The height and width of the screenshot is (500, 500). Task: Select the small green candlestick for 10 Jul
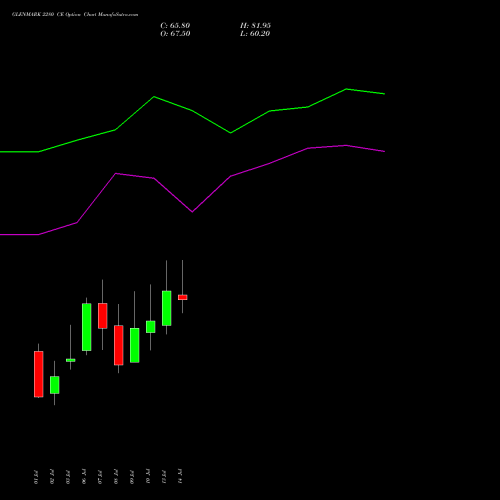coord(151,327)
